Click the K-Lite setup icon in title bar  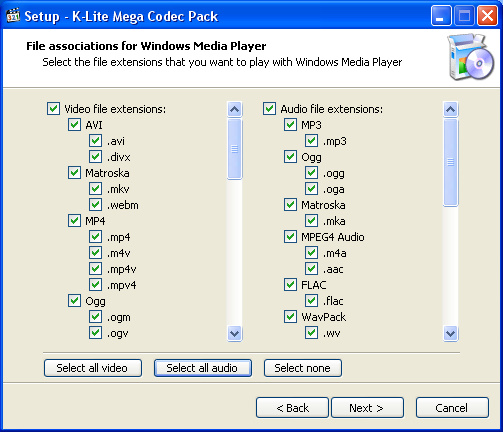(x=13, y=16)
